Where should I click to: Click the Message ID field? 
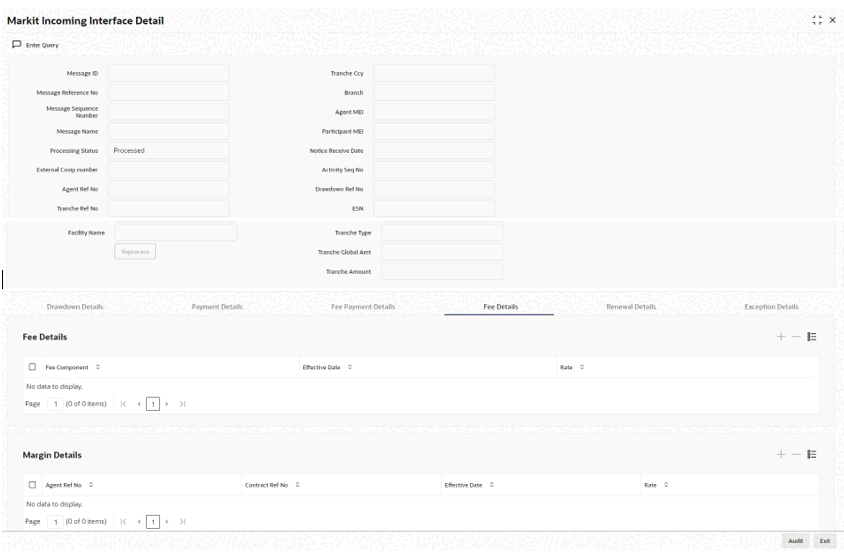point(168,73)
